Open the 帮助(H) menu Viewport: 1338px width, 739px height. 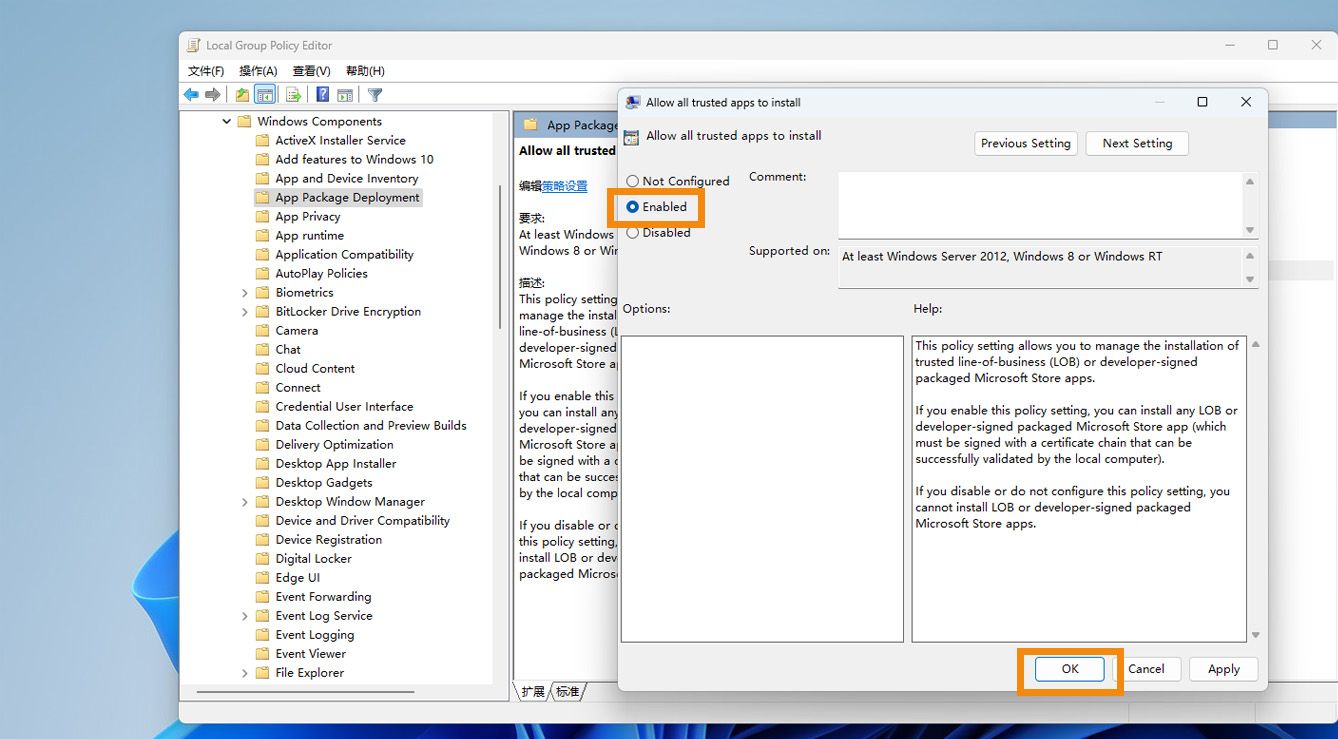click(365, 71)
